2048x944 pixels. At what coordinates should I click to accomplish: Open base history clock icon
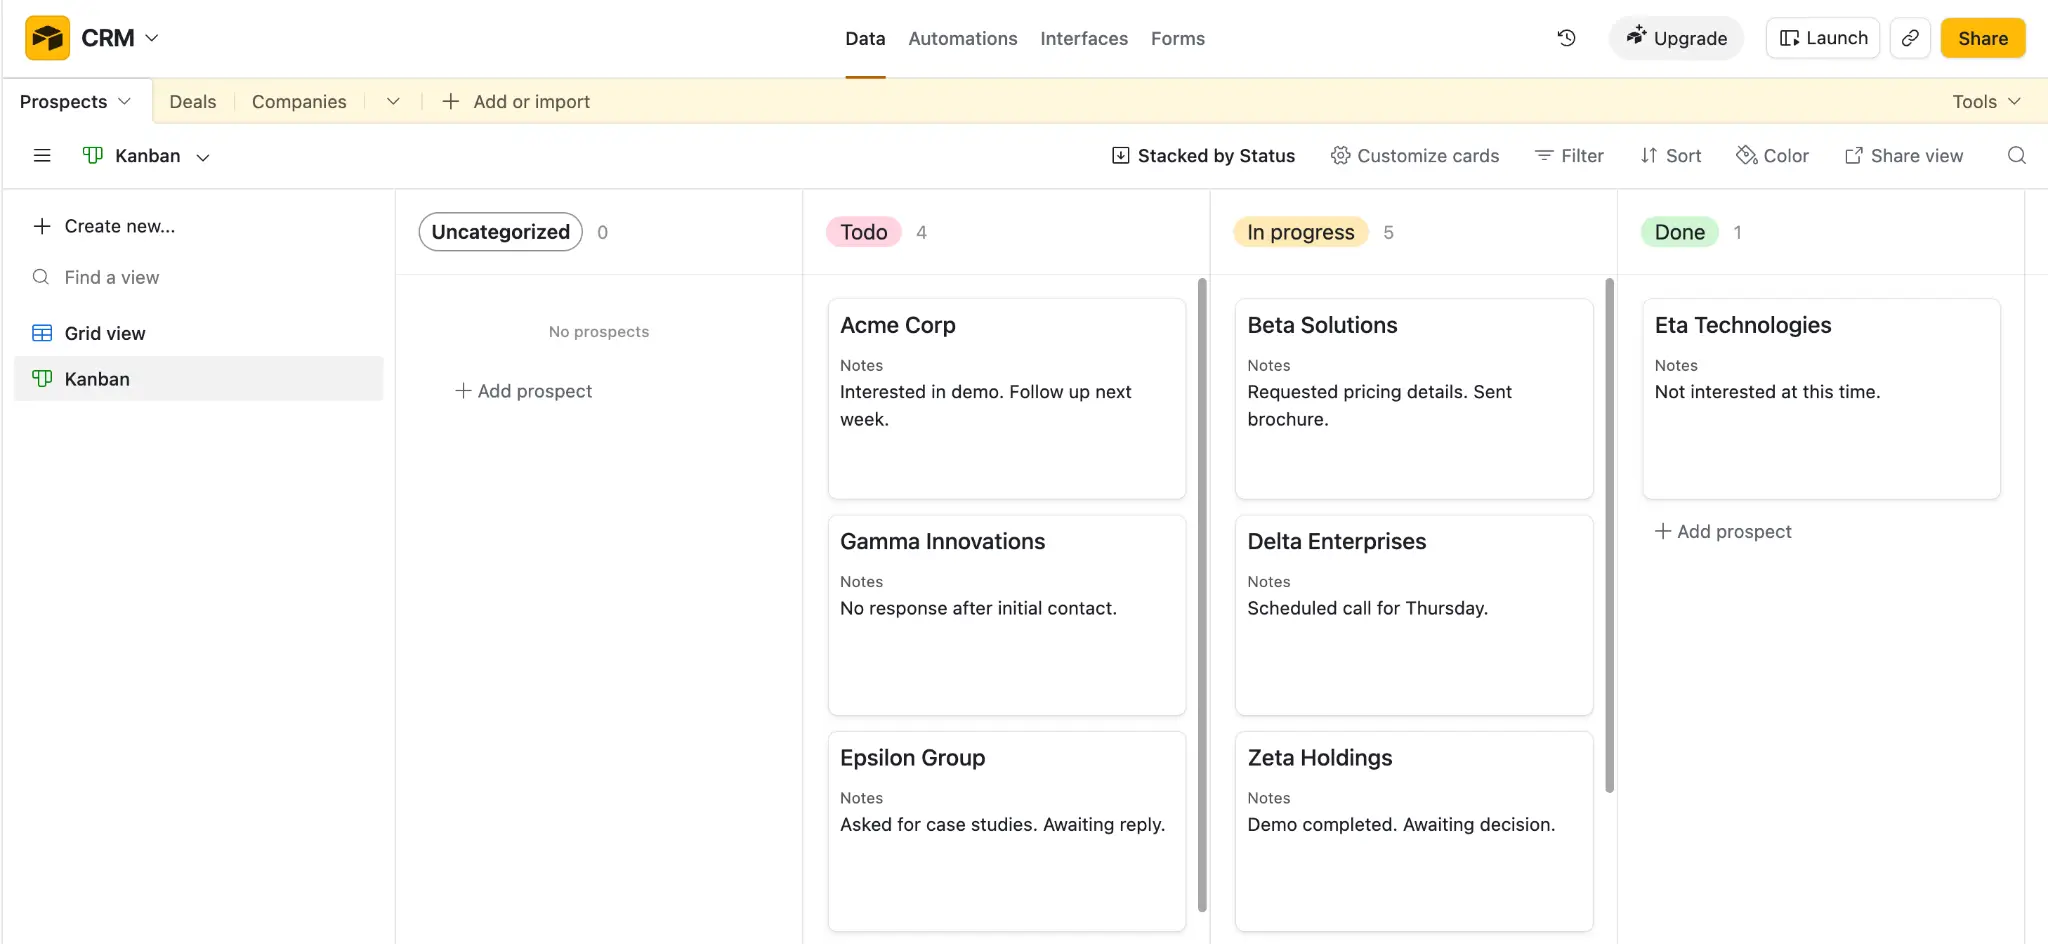[x=1567, y=38]
